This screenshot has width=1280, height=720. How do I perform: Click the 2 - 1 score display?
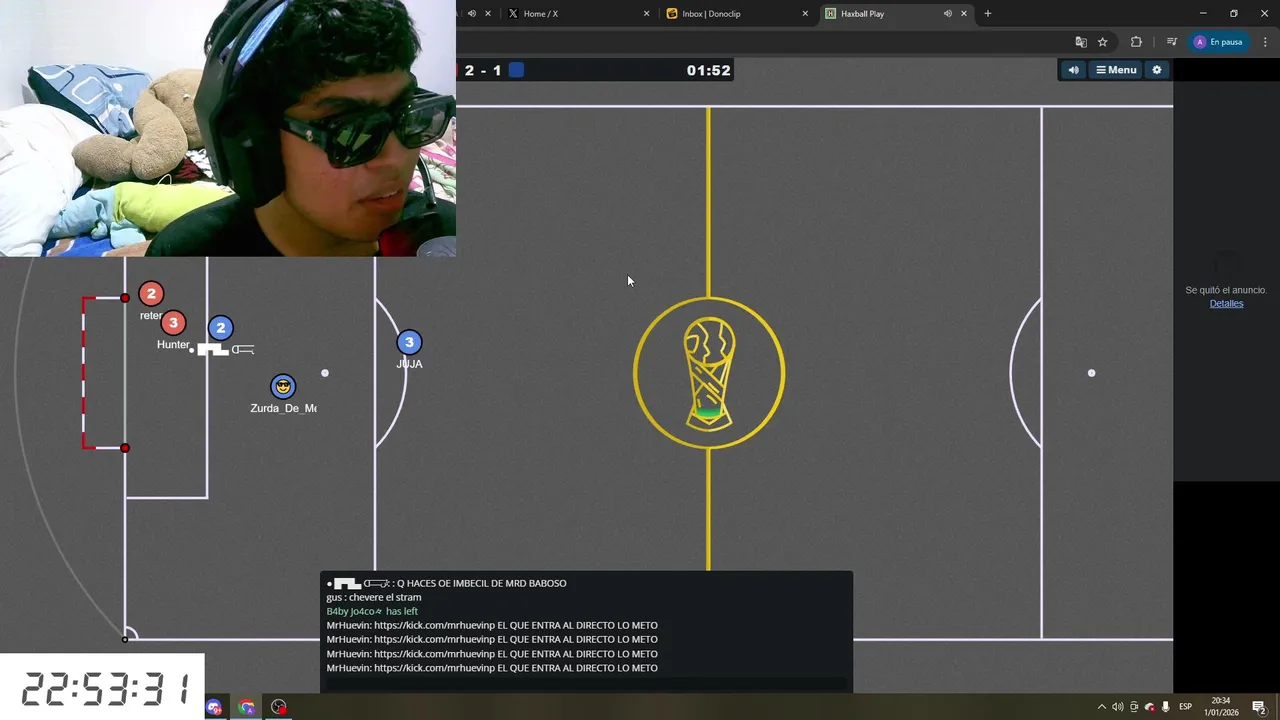[483, 70]
